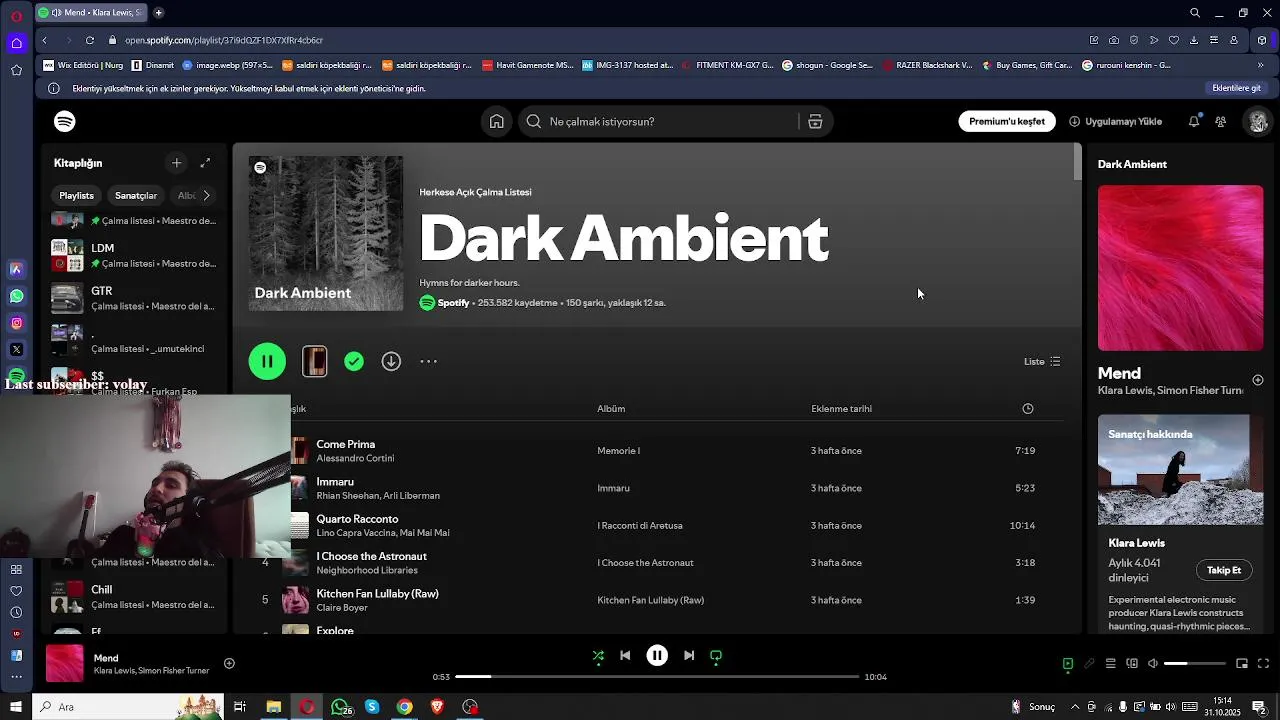The height and width of the screenshot is (720, 1280).
Task: Open the Windows Start menu
Action: coord(16,707)
